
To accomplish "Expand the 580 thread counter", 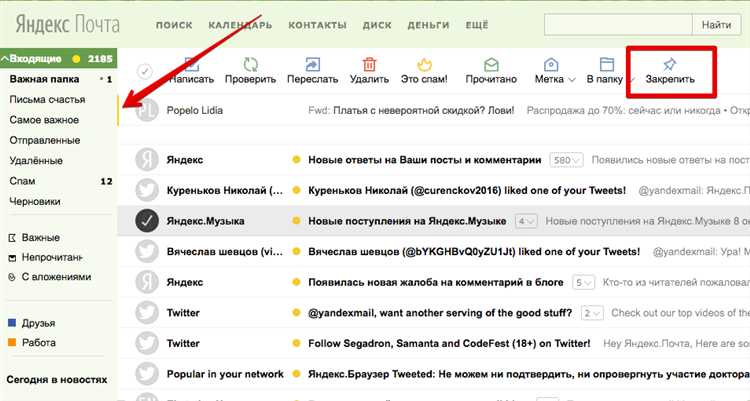I will point(566,160).
